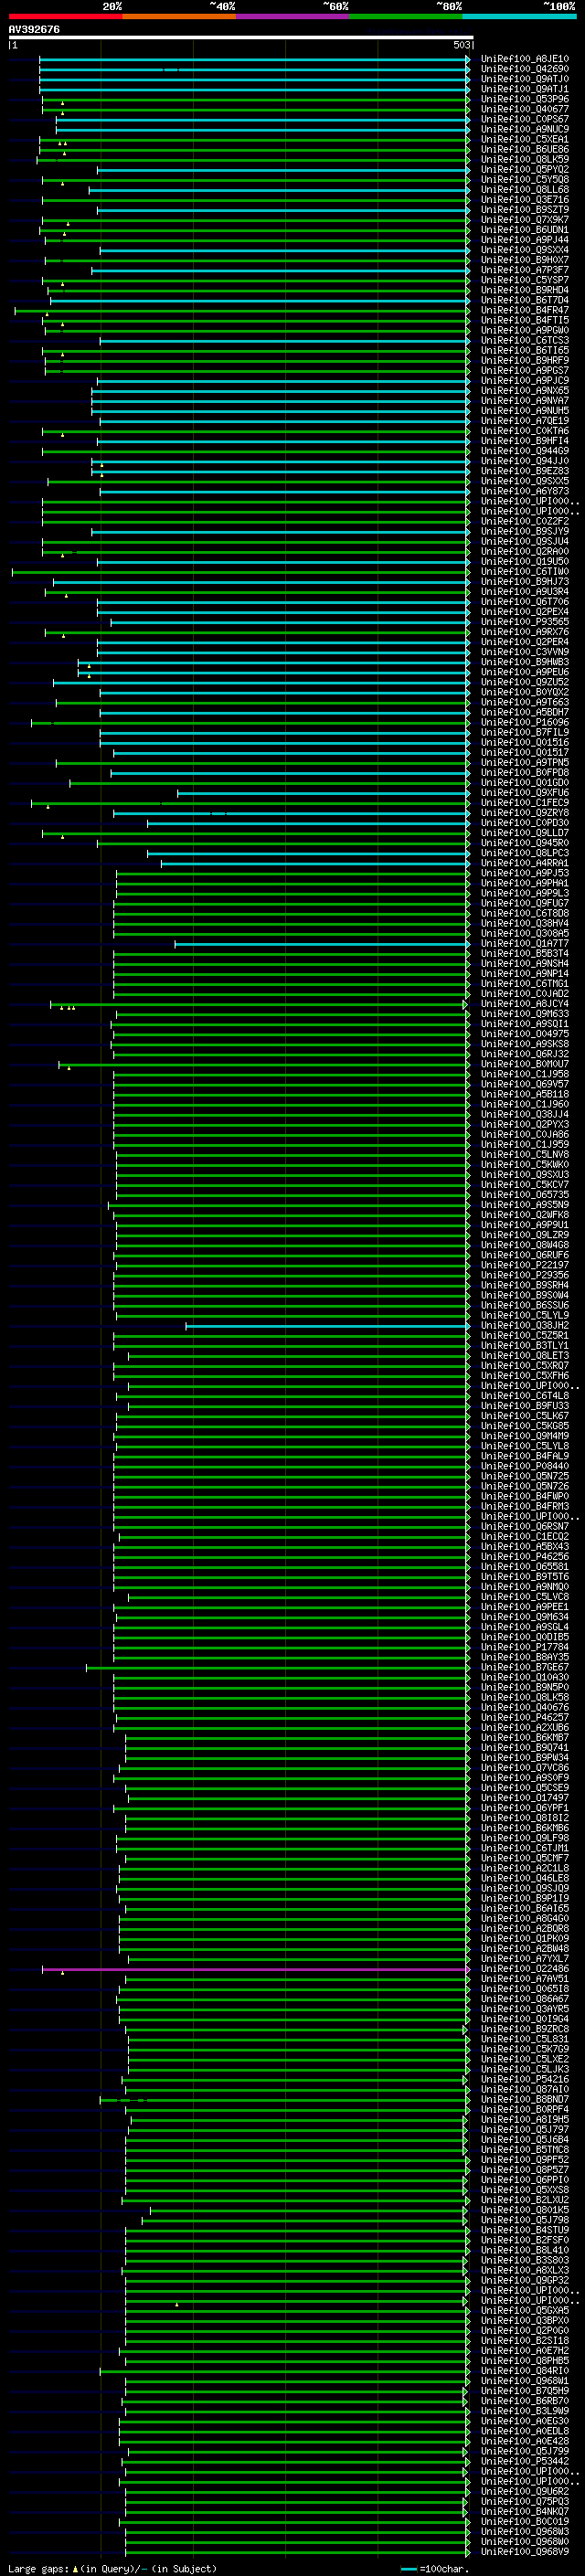Click the white query sequence bar

[241, 38]
